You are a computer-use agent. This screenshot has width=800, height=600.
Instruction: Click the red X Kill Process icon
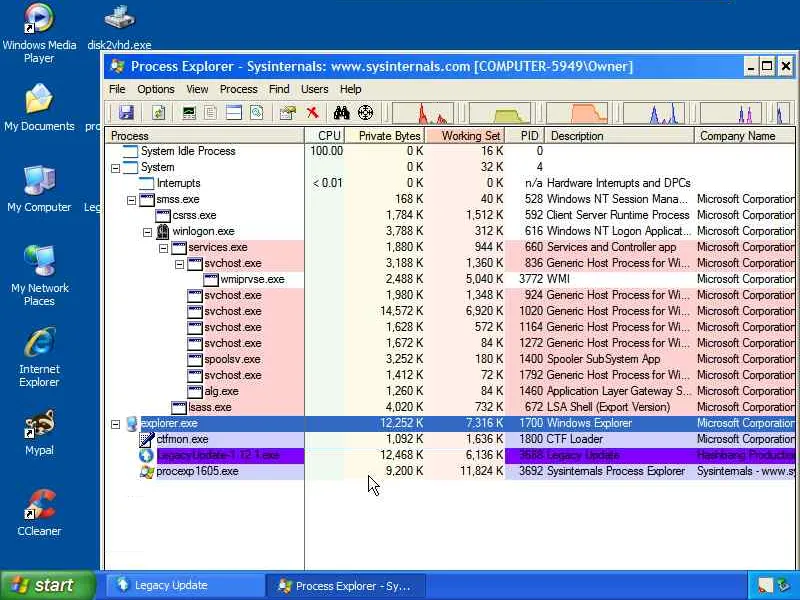312,112
